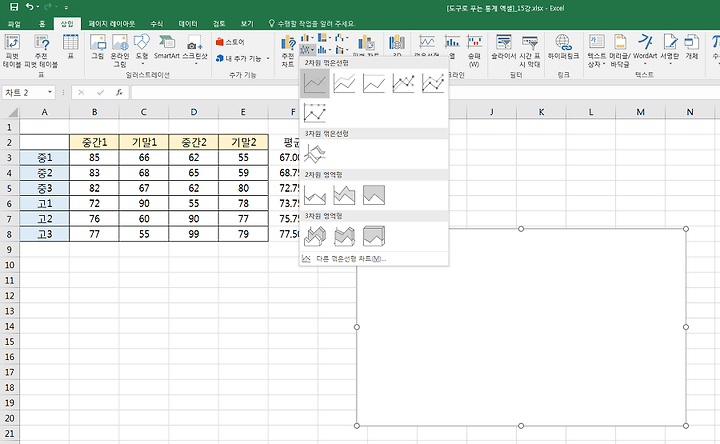Insert header and footer (머리글/바닥글)
The height and width of the screenshot is (444, 720).
click(620, 51)
